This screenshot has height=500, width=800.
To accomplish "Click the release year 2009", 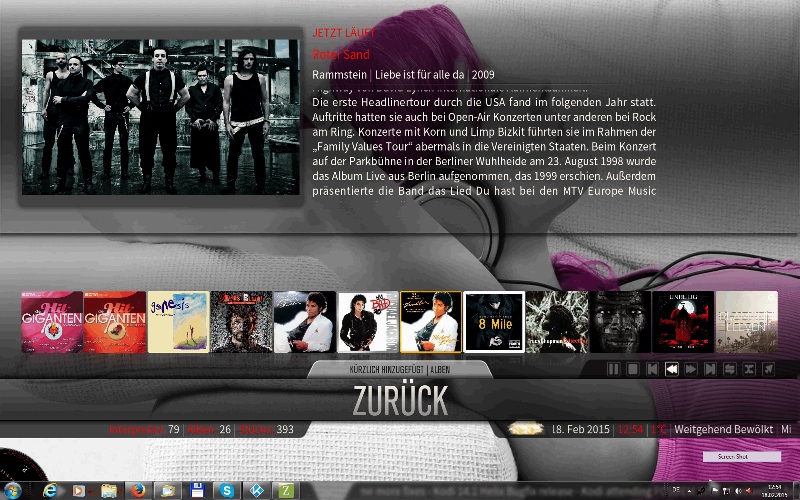I will point(483,74).
